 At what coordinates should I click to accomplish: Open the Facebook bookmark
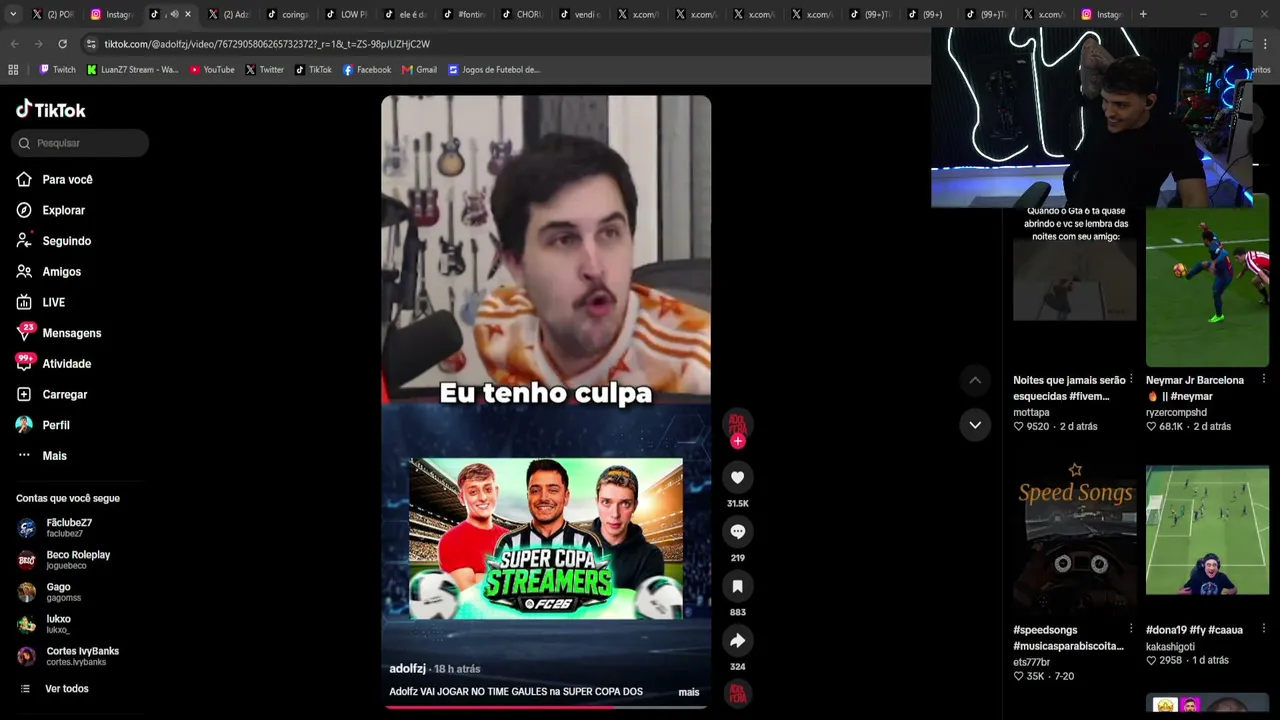[367, 70]
